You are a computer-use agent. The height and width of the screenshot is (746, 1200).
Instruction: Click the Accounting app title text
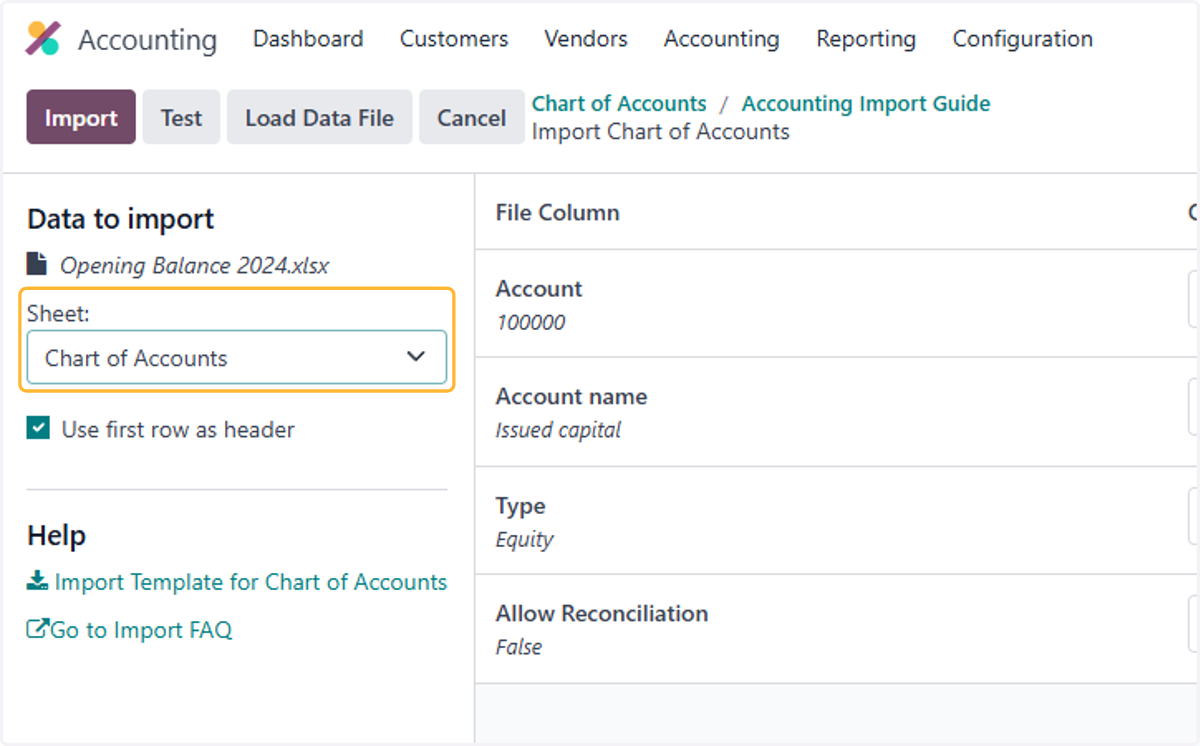click(147, 40)
